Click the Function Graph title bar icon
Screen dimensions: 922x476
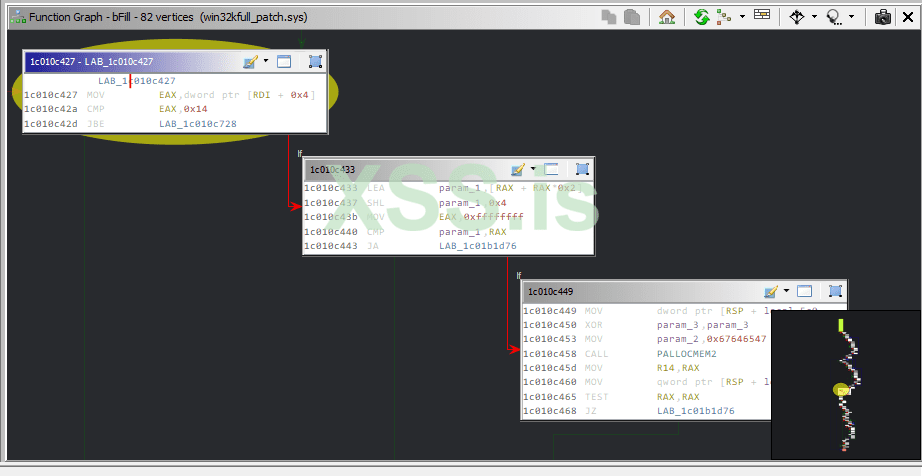(x=18, y=17)
